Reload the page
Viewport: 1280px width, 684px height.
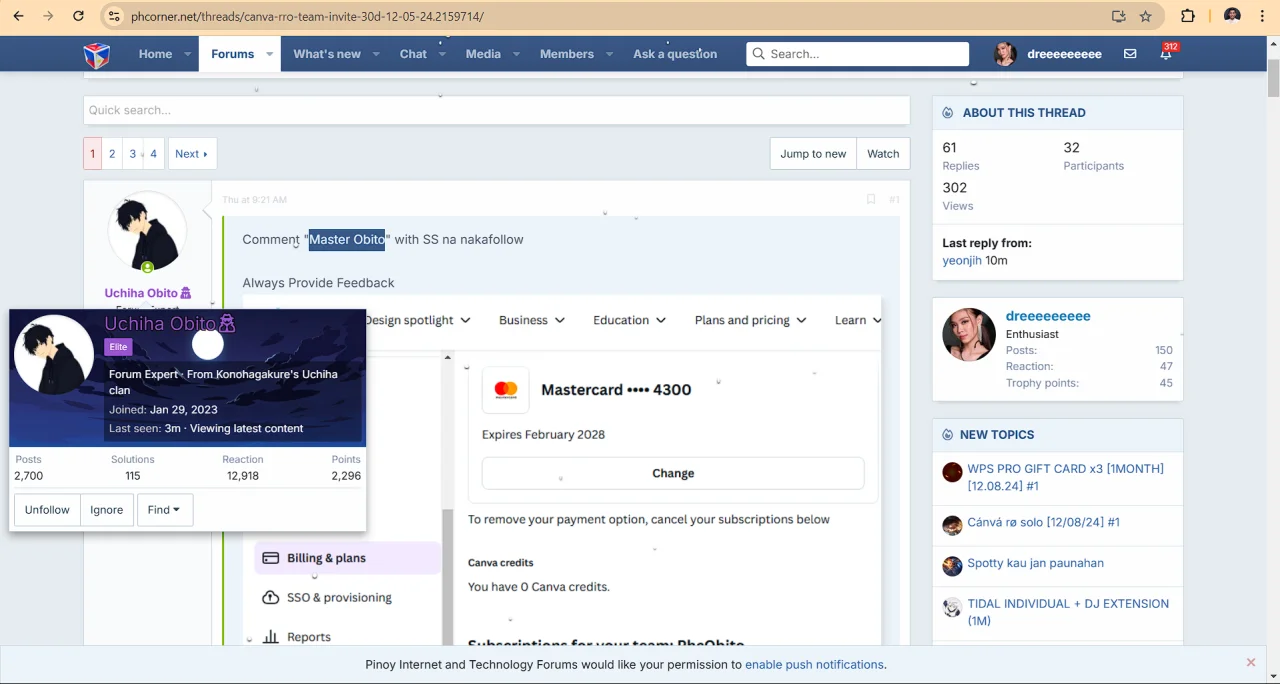[78, 16]
